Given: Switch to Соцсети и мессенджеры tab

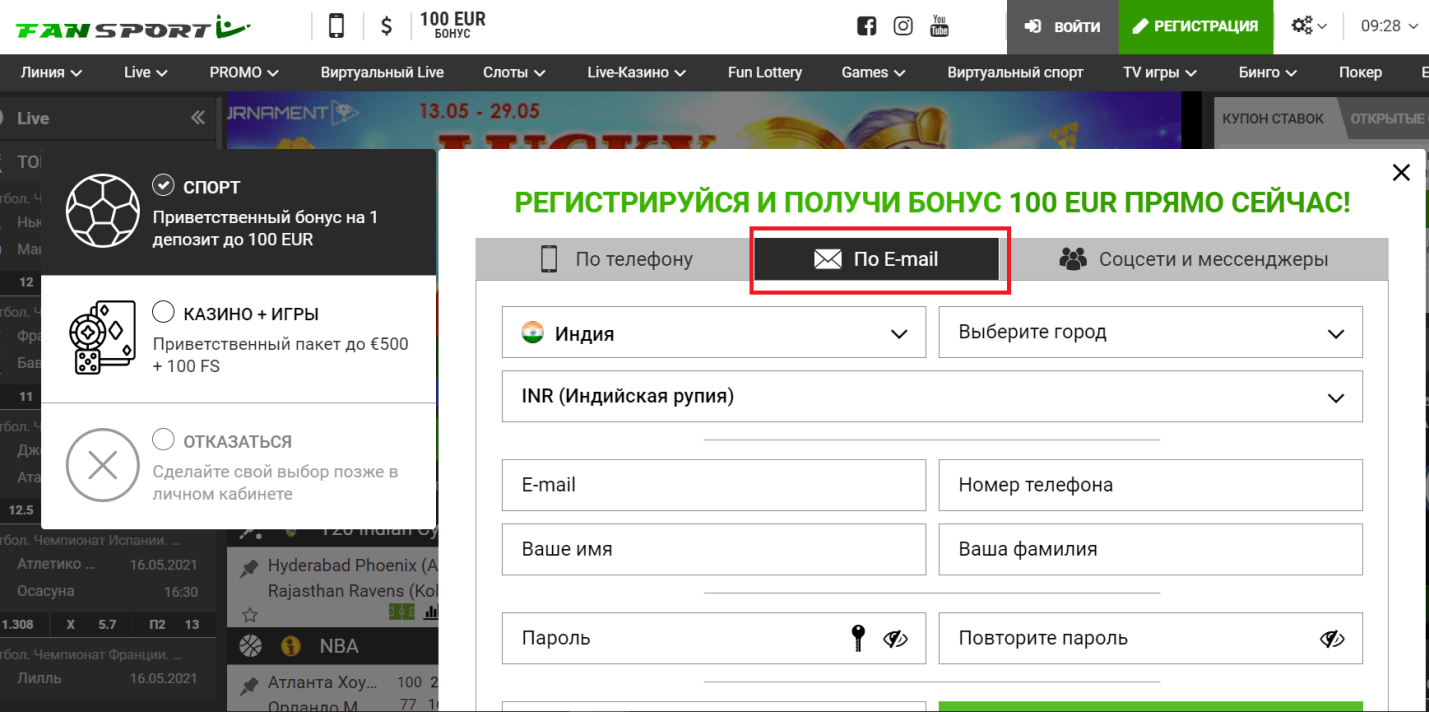Looking at the screenshot, I should (x=1193, y=260).
